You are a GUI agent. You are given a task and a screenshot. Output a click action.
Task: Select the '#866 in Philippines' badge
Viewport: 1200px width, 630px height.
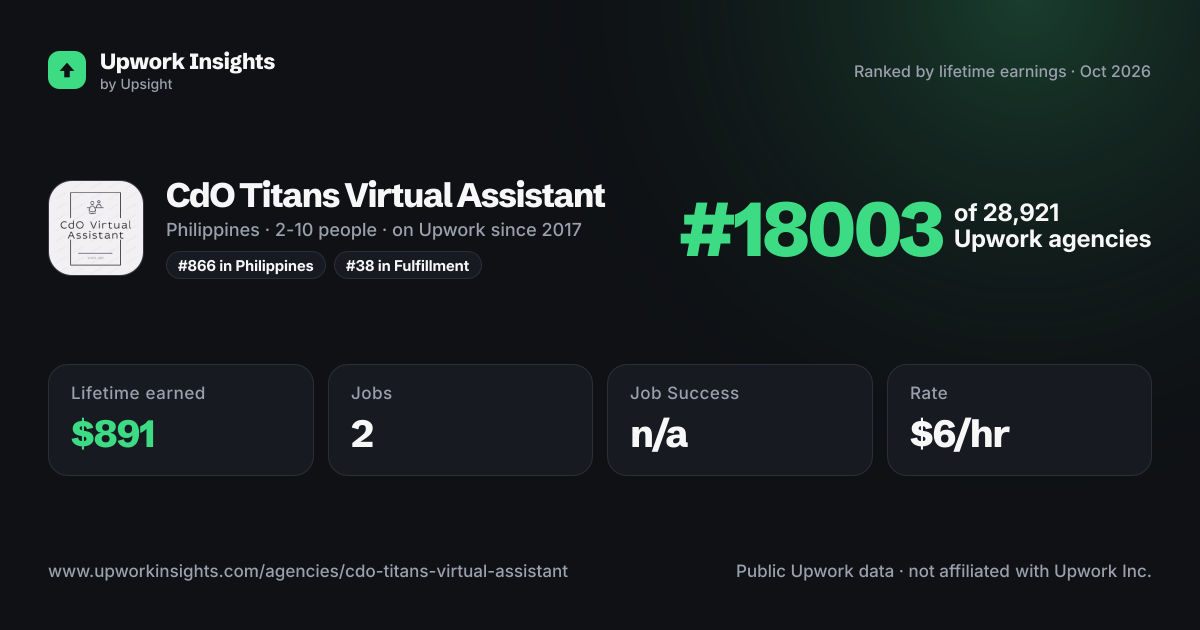[x=245, y=265]
